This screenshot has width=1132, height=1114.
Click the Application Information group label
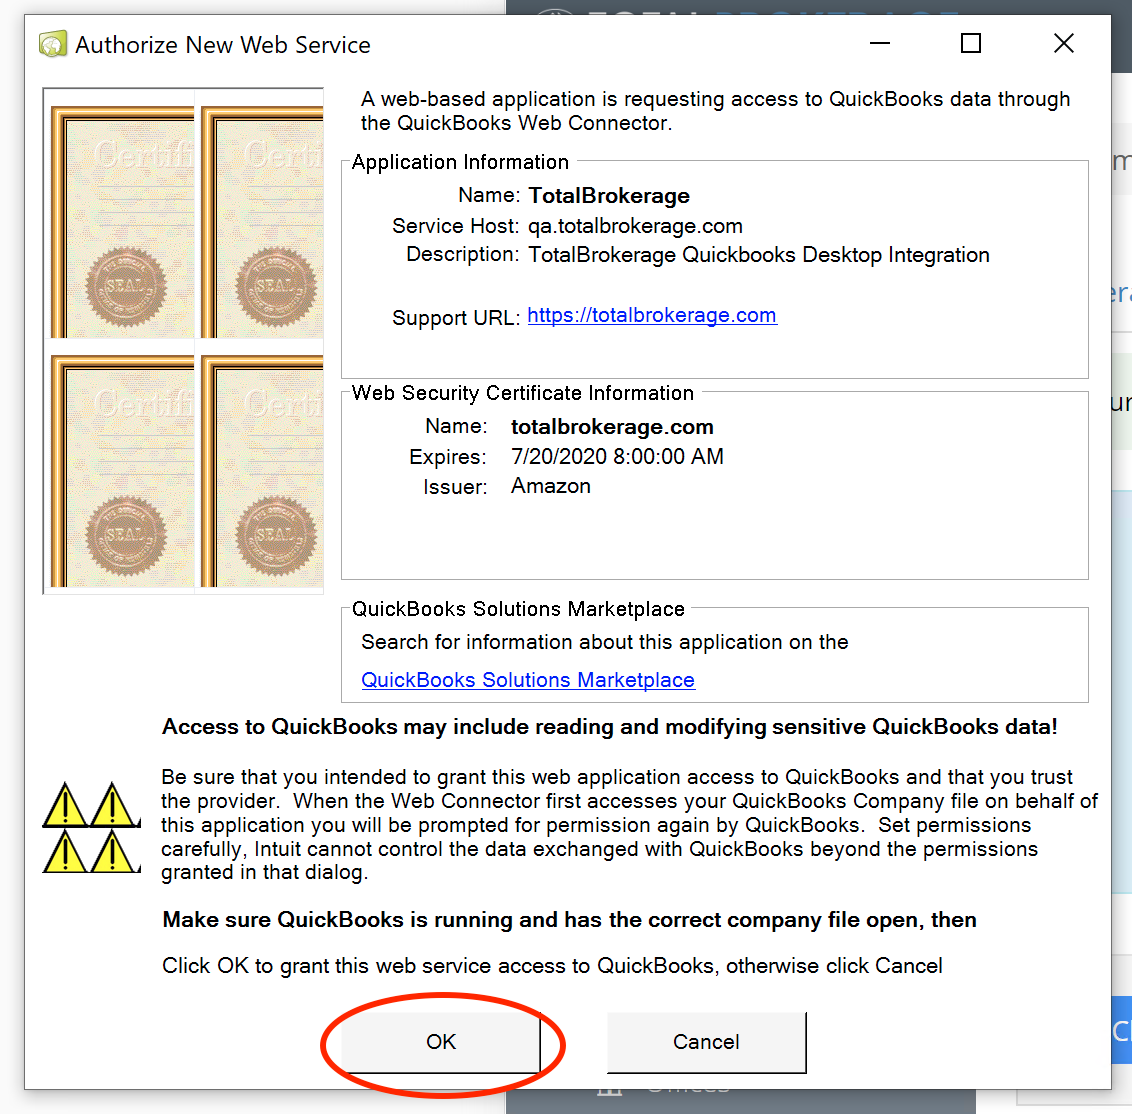tap(460, 162)
